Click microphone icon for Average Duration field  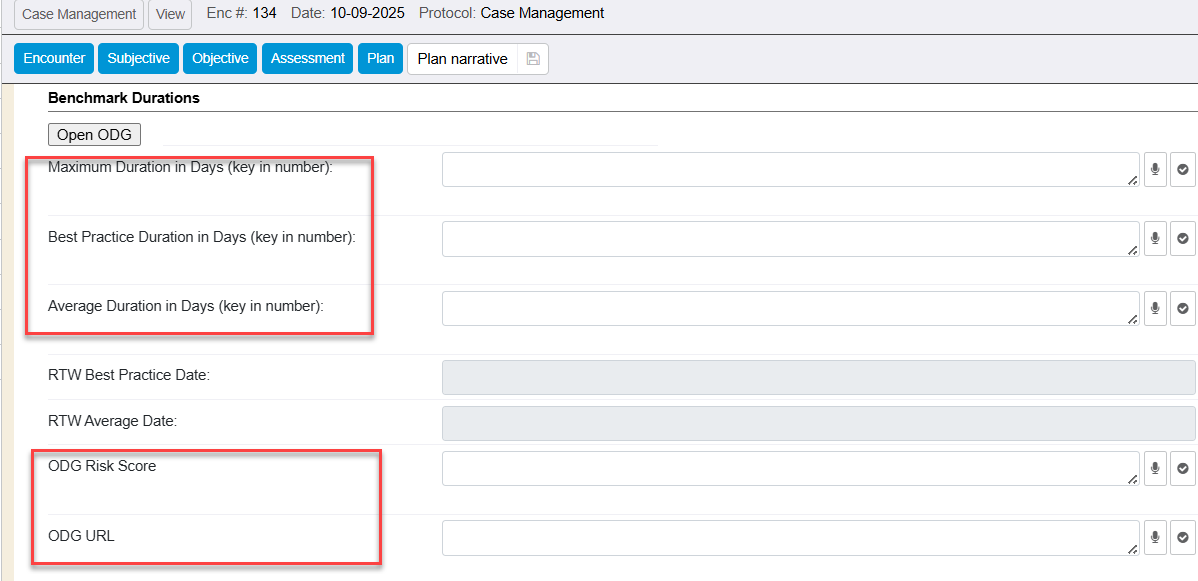point(1155,309)
